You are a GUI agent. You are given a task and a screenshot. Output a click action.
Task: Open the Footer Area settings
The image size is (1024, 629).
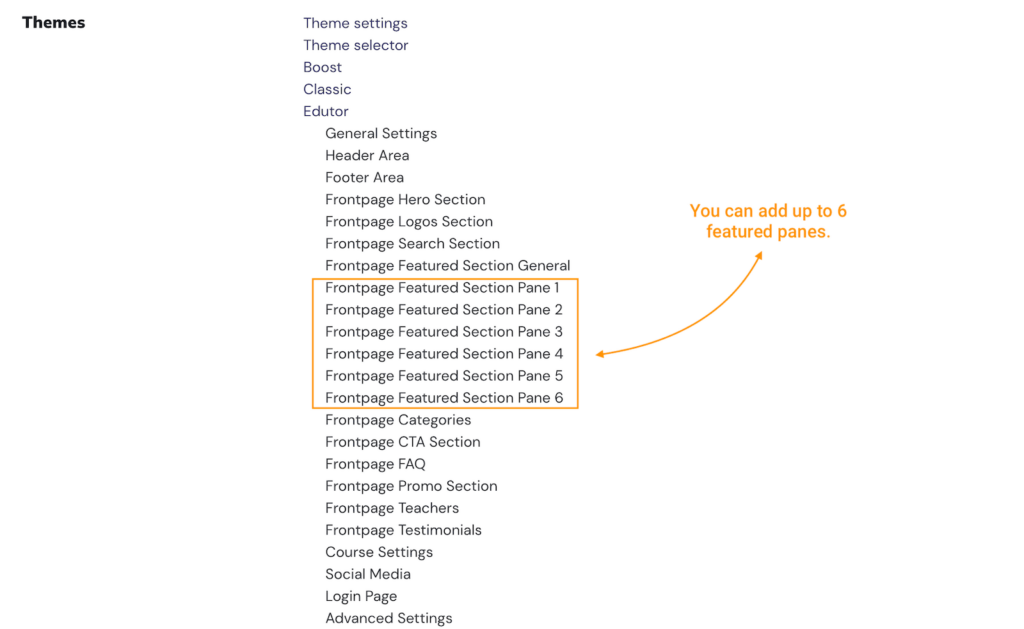click(364, 177)
